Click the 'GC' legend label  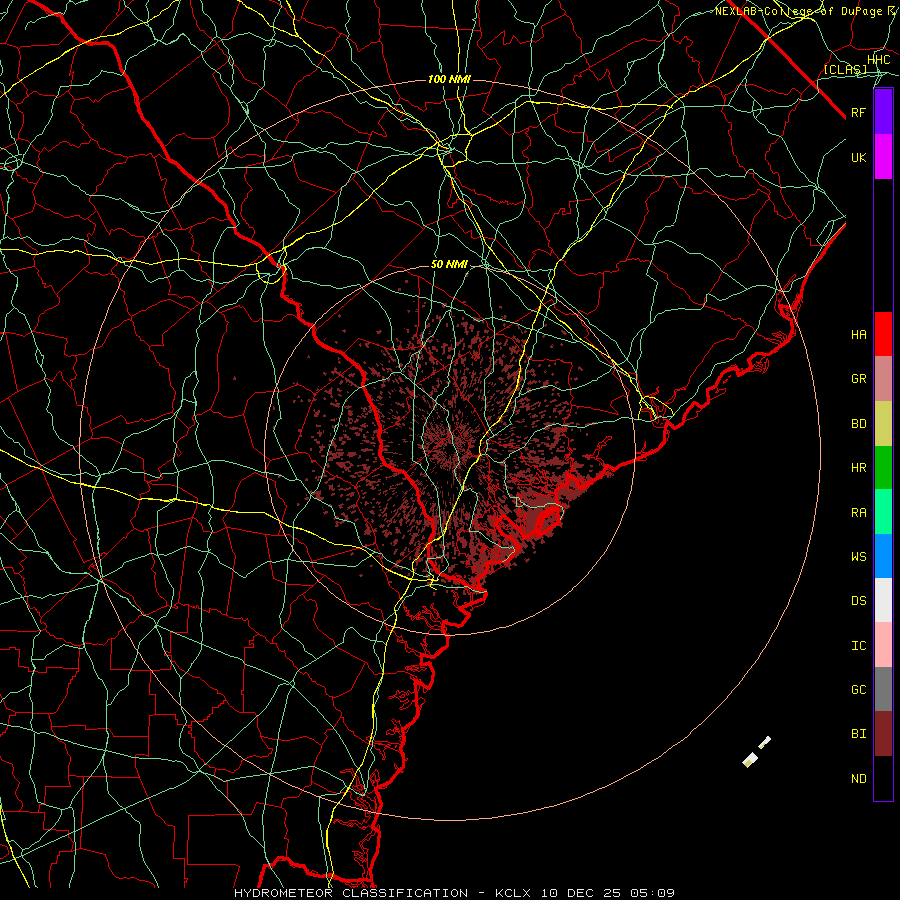click(x=858, y=690)
